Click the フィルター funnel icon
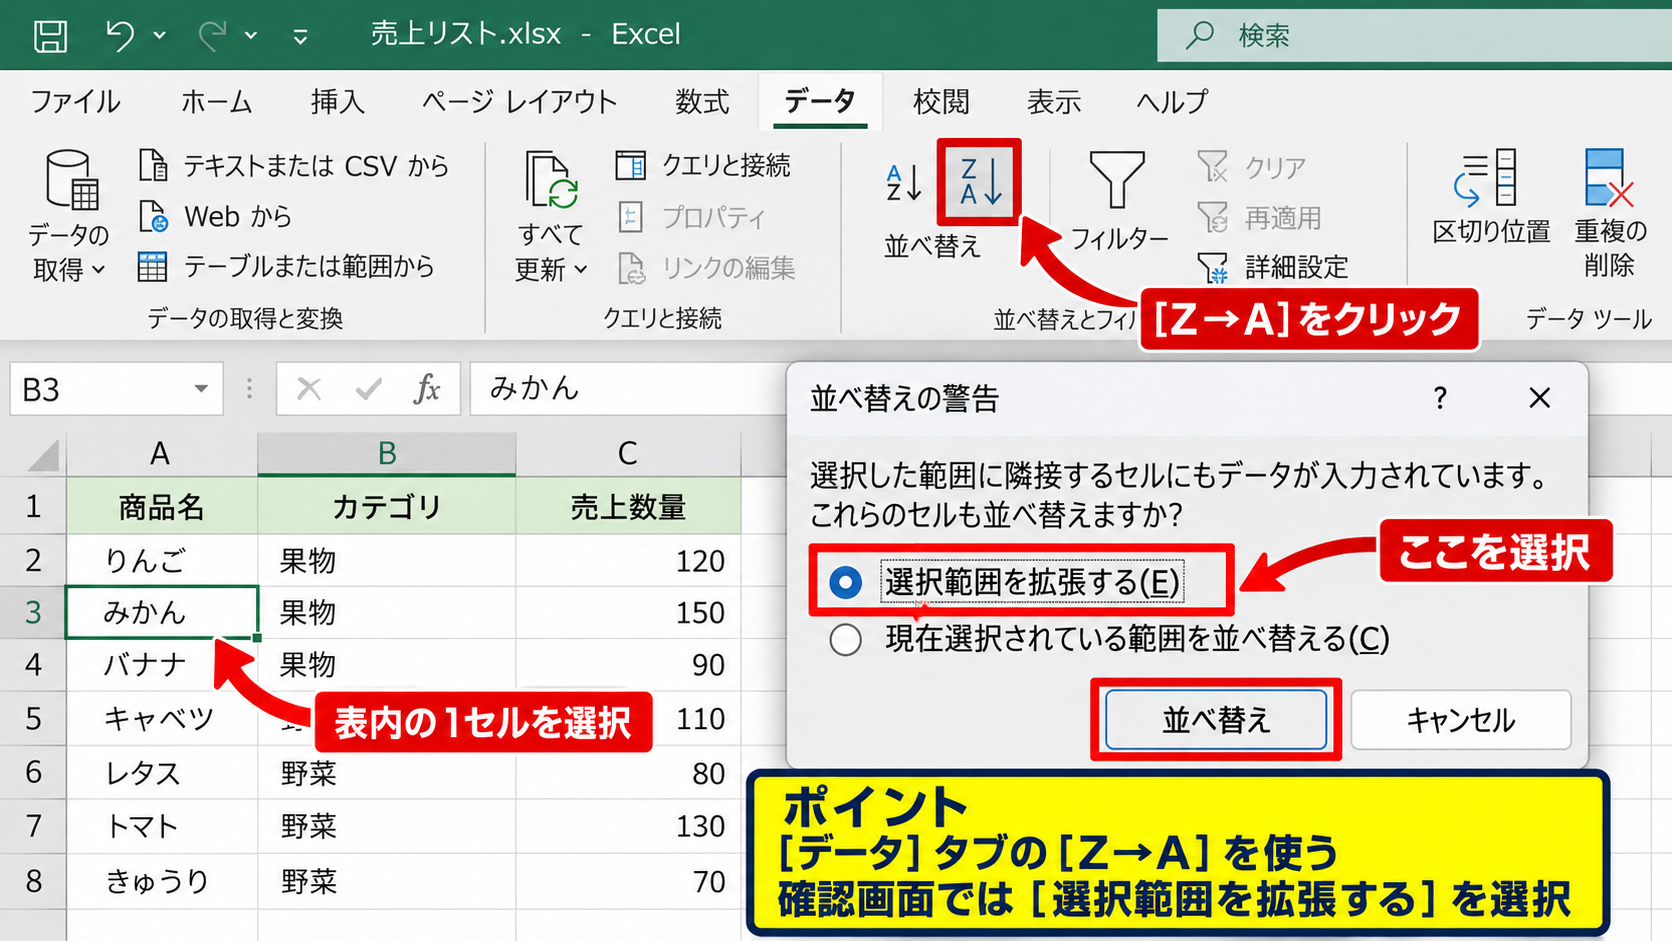This screenshot has height=941, width=1672. point(1117,180)
